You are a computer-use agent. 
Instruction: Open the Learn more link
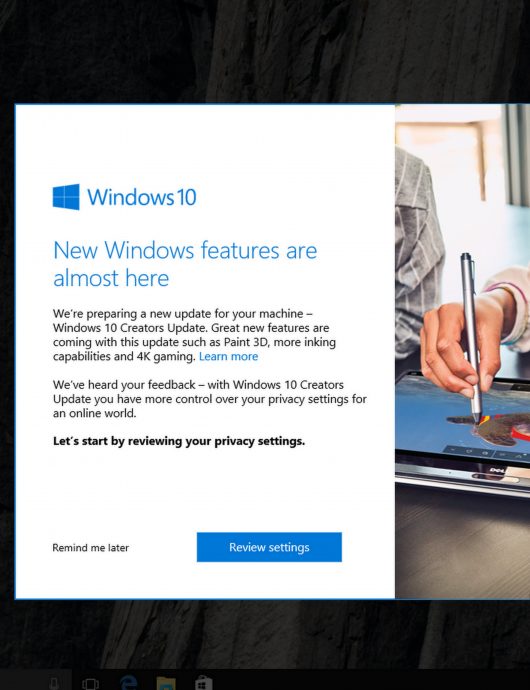pyautogui.click(x=228, y=356)
